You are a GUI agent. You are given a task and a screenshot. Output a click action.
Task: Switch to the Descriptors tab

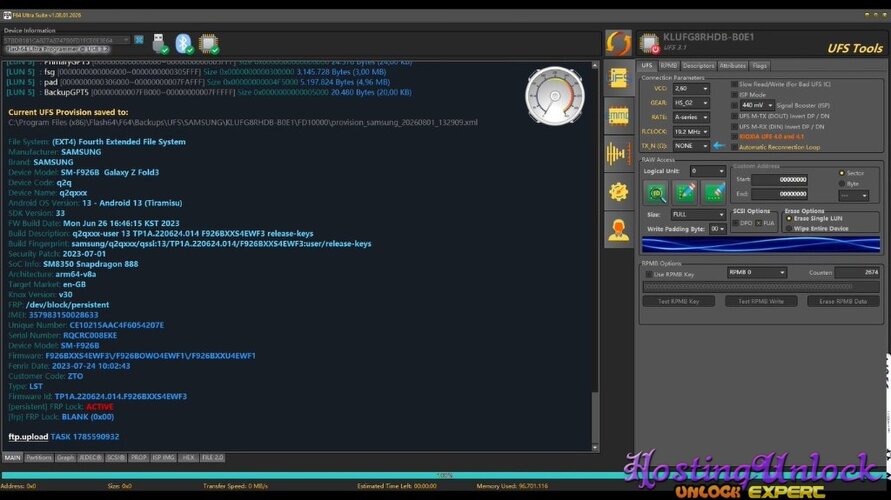tap(698, 66)
